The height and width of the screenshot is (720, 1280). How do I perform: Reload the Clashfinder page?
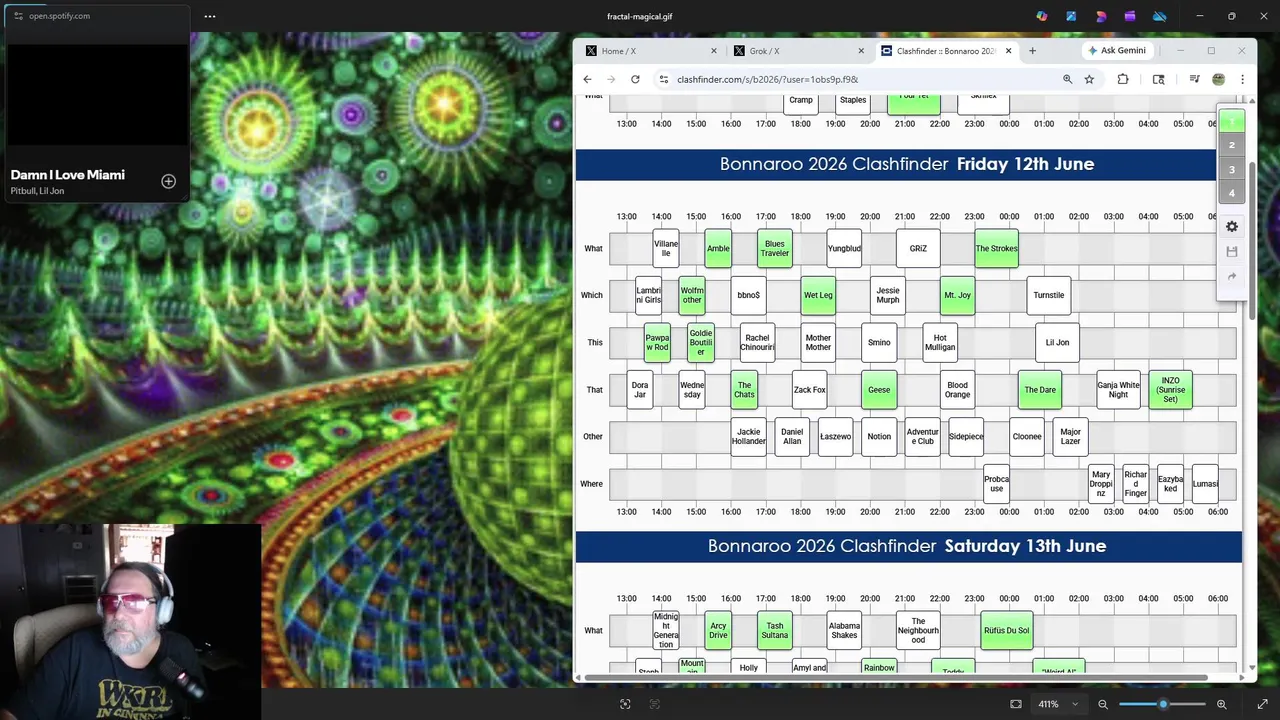(x=635, y=79)
